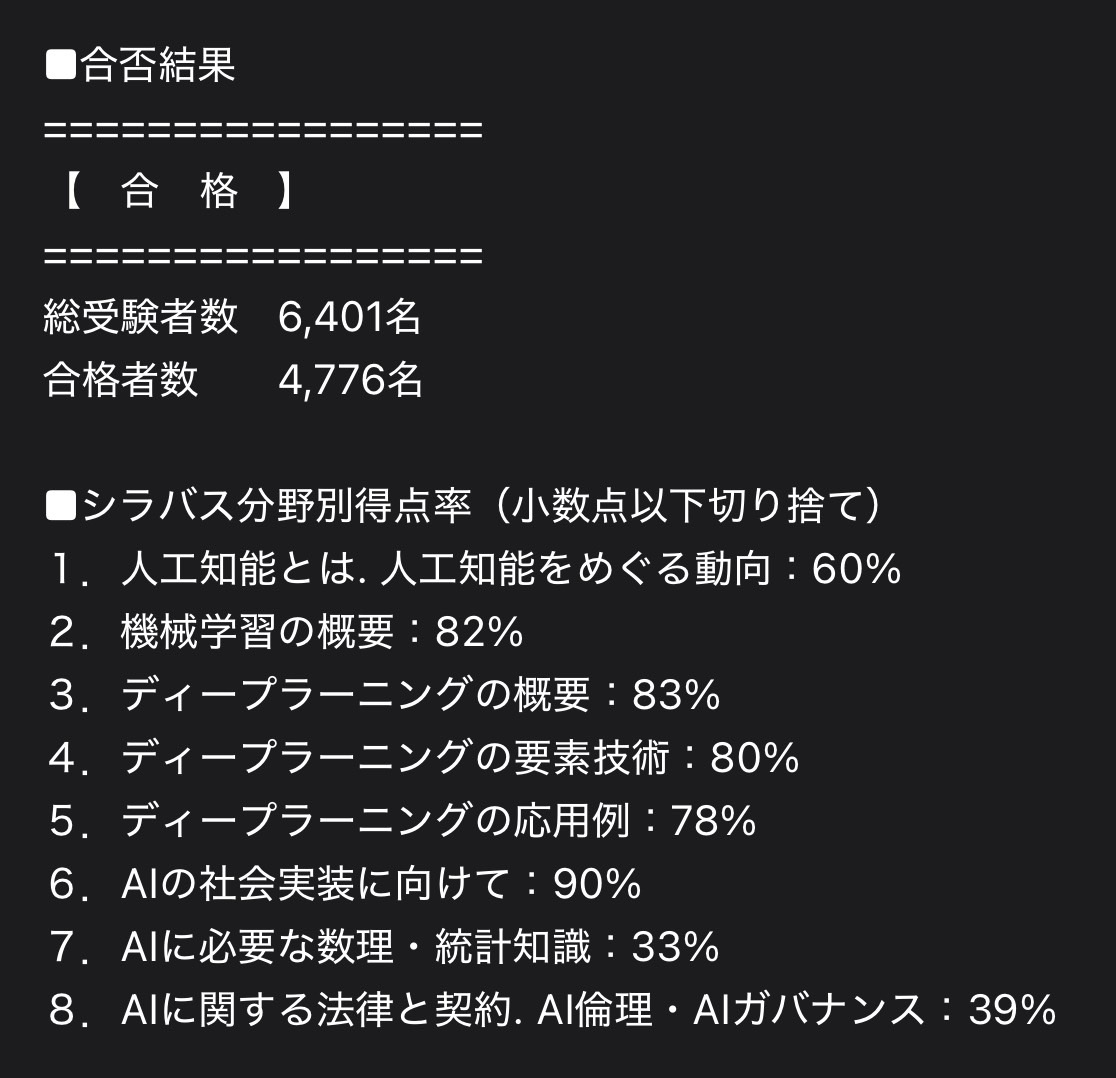Click the 合格者数 4,776名 line
The height and width of the screenshot is (1078, 1116).
(x=233, y=379)
